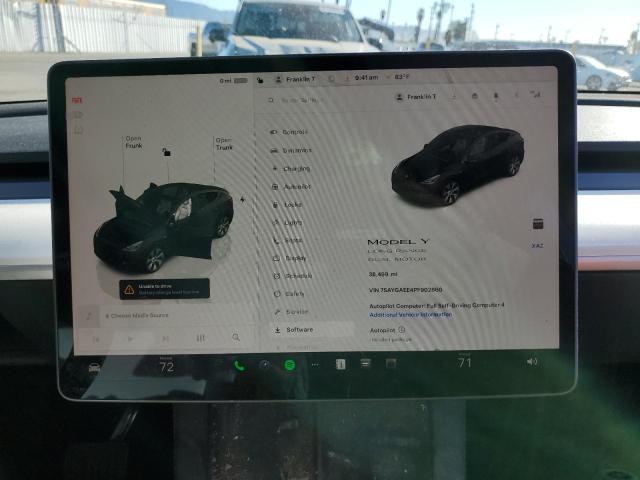Open the Lights settings
The image size is (640, 480).
288,222
